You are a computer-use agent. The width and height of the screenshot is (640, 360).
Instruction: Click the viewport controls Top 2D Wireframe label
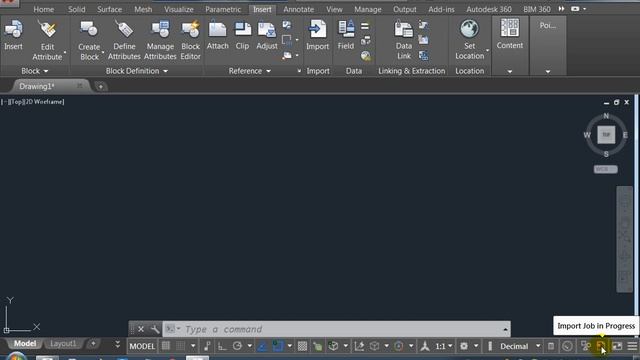pyautogui.click(x=33, y=102)
